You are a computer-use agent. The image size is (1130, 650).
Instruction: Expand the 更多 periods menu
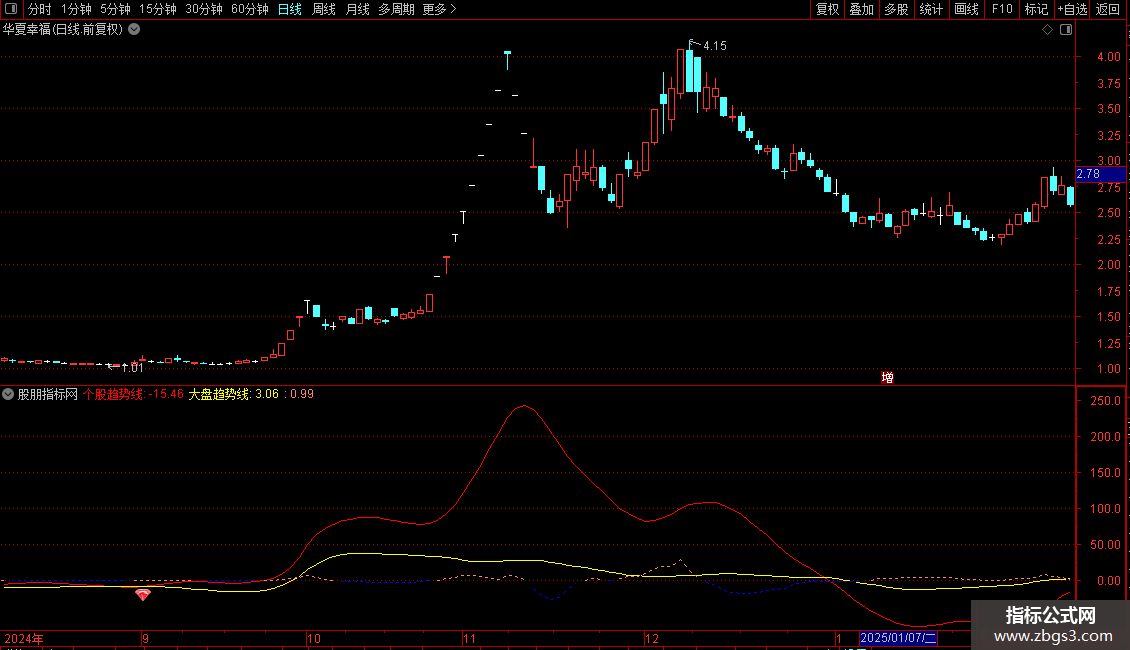[440, 9]
